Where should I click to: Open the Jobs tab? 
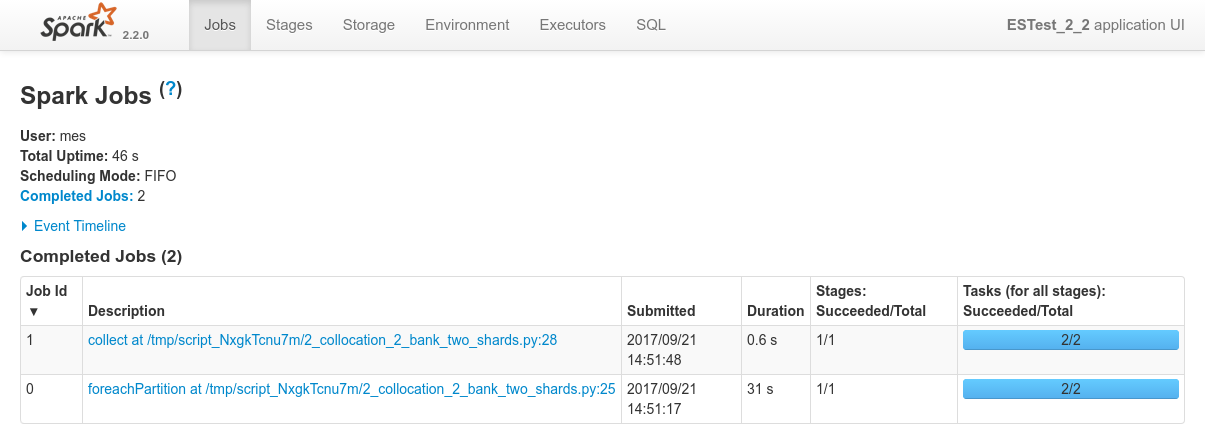(x=219, y=25)
